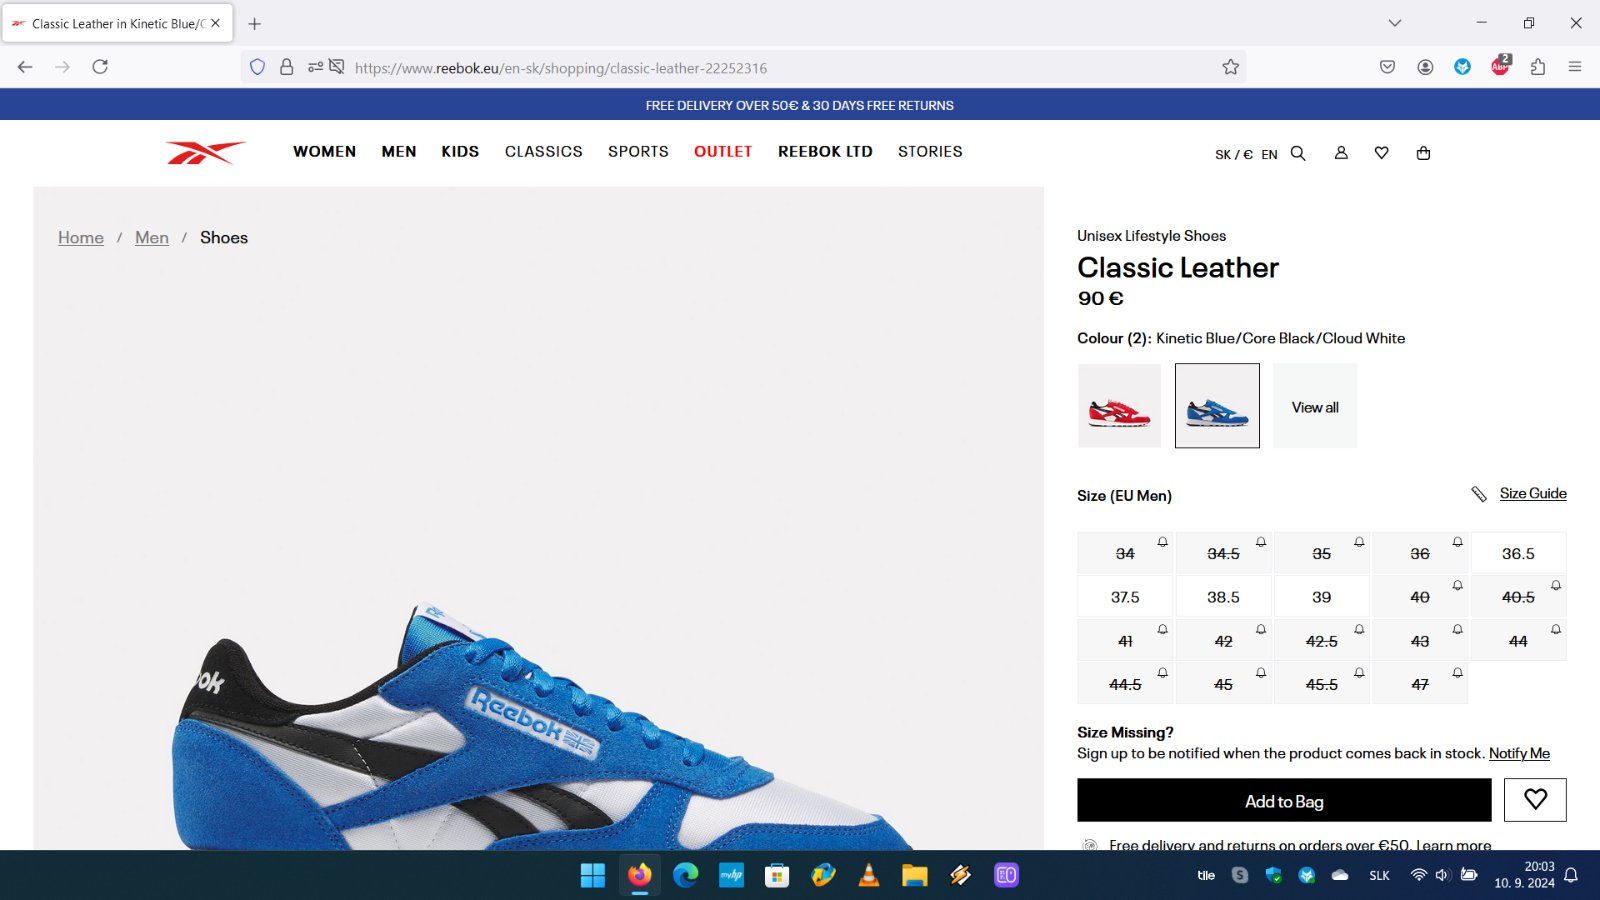
Task: Select the red colour shoe swatch
Action: pyautogui.click(x=1119, y=406)
